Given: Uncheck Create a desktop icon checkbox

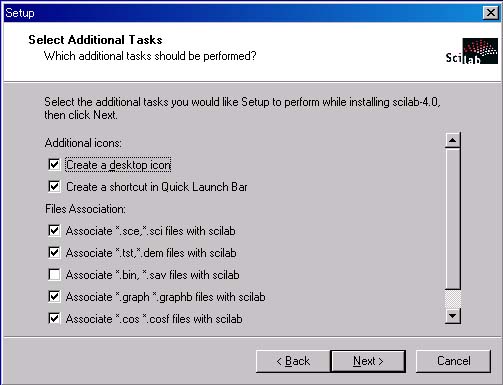Looking at the screenshot, I should point(54,164).
